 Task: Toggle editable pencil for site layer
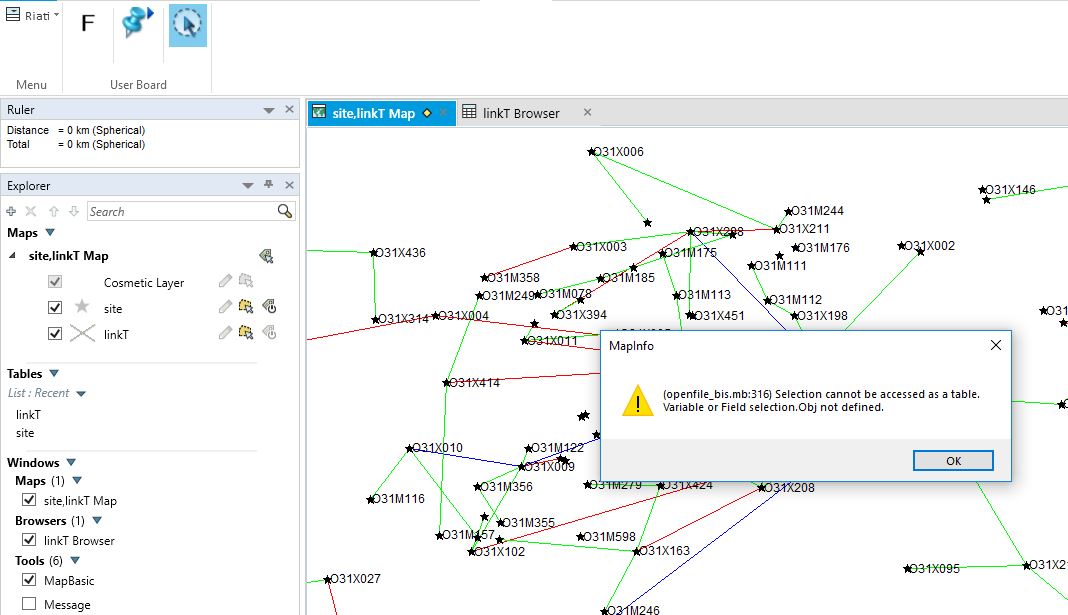[225, 306]
